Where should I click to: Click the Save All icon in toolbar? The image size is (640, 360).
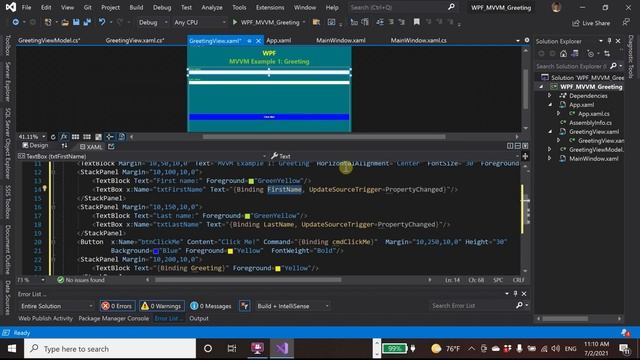87,22
